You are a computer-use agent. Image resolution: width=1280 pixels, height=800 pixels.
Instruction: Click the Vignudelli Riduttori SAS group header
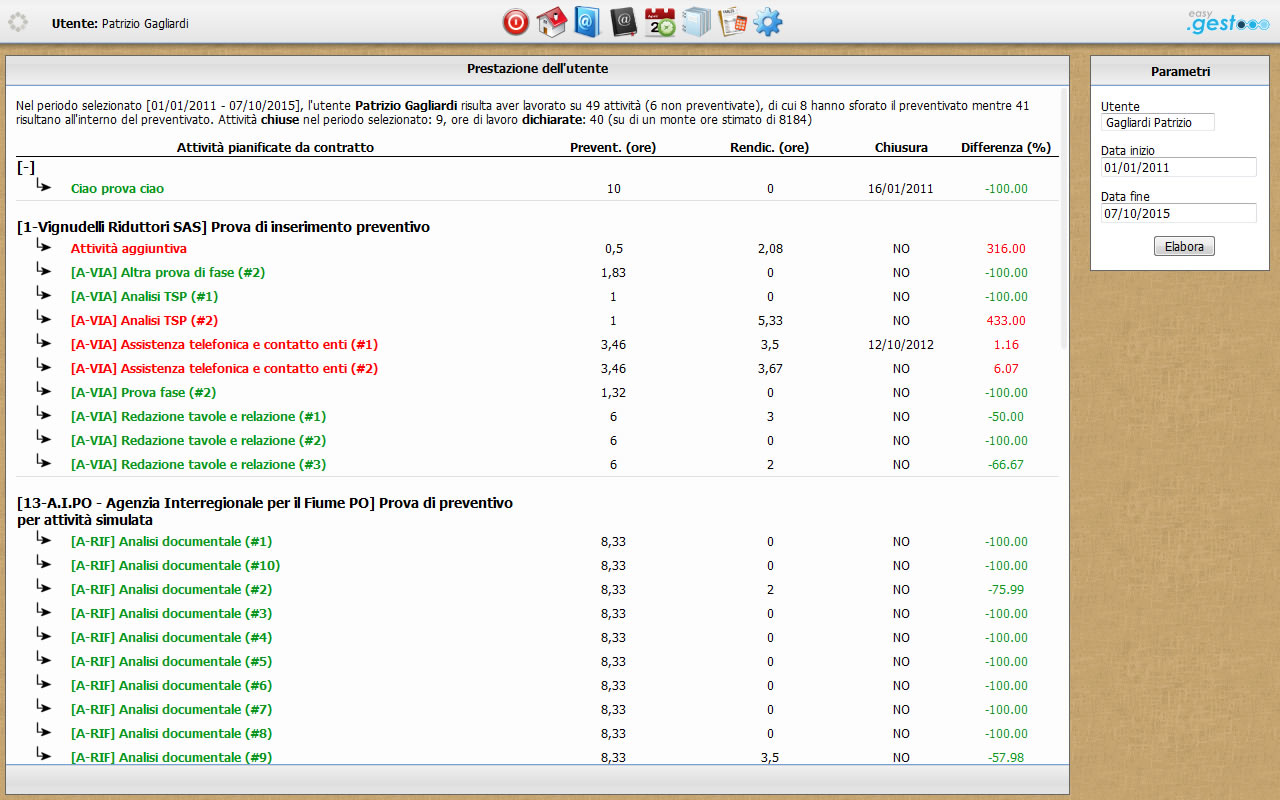tap(223, 227)
